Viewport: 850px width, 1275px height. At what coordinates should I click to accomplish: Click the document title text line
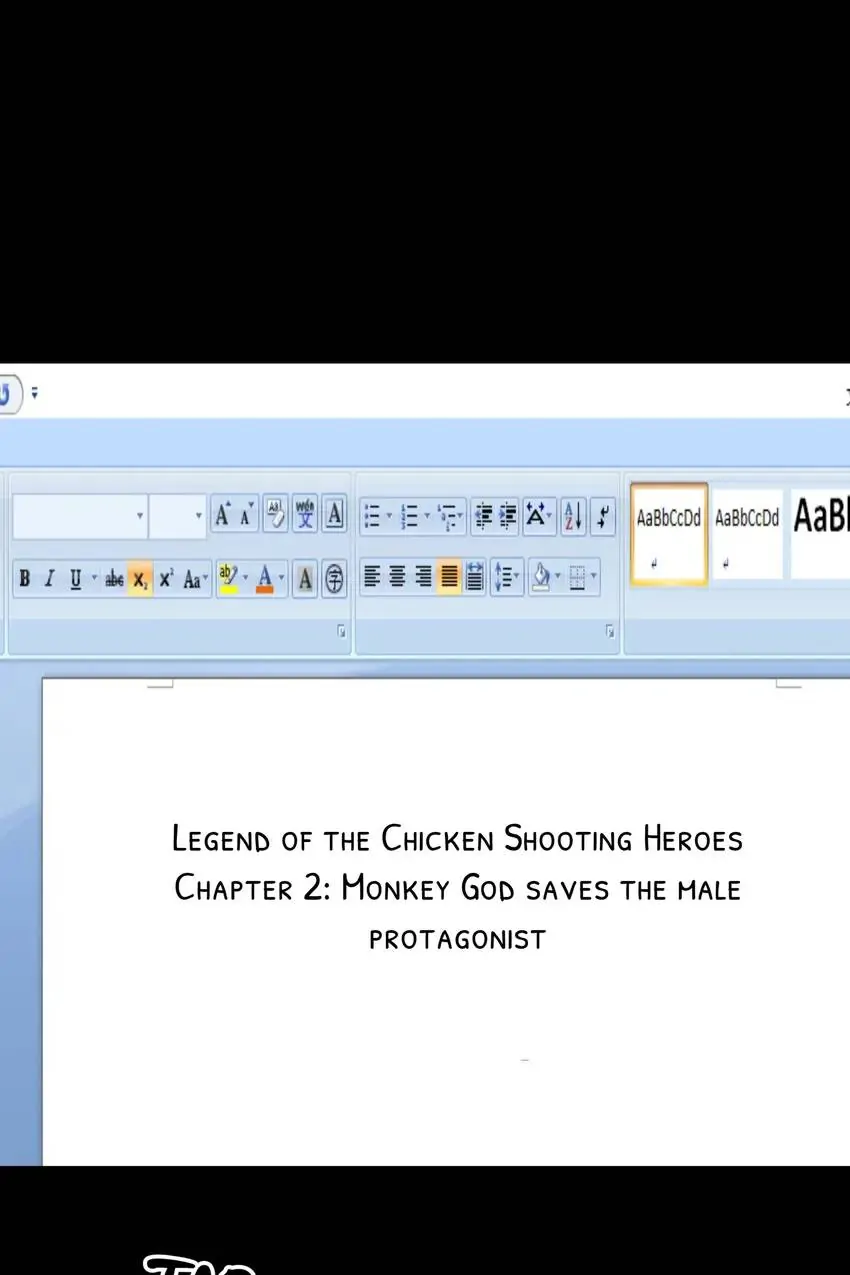click(457, 838)
